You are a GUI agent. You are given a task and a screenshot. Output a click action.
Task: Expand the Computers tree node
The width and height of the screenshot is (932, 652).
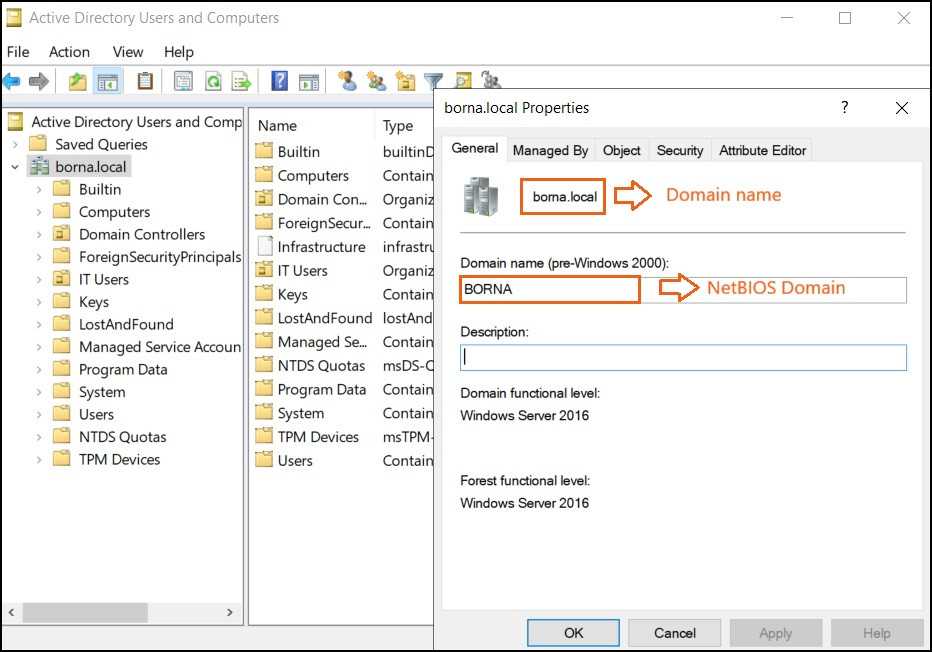(39, 212)
